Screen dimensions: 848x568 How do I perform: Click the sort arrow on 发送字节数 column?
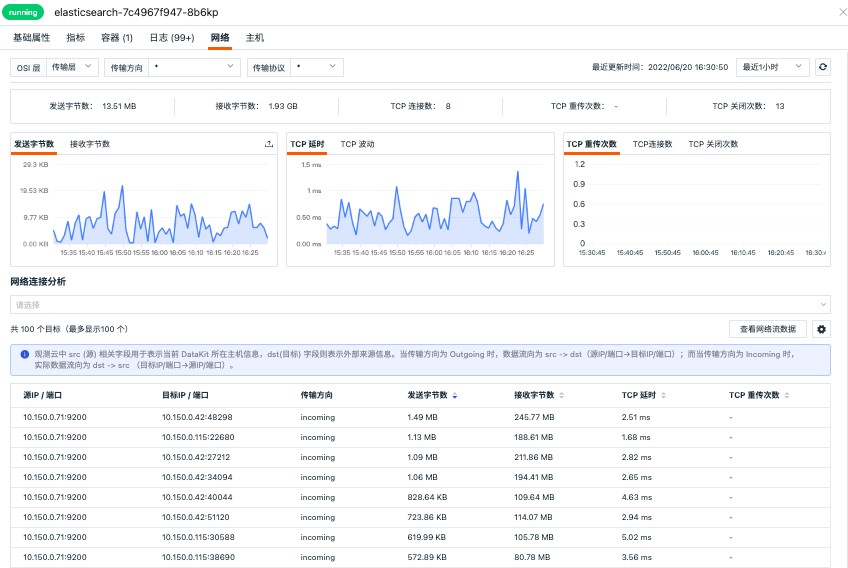[455, 396]
